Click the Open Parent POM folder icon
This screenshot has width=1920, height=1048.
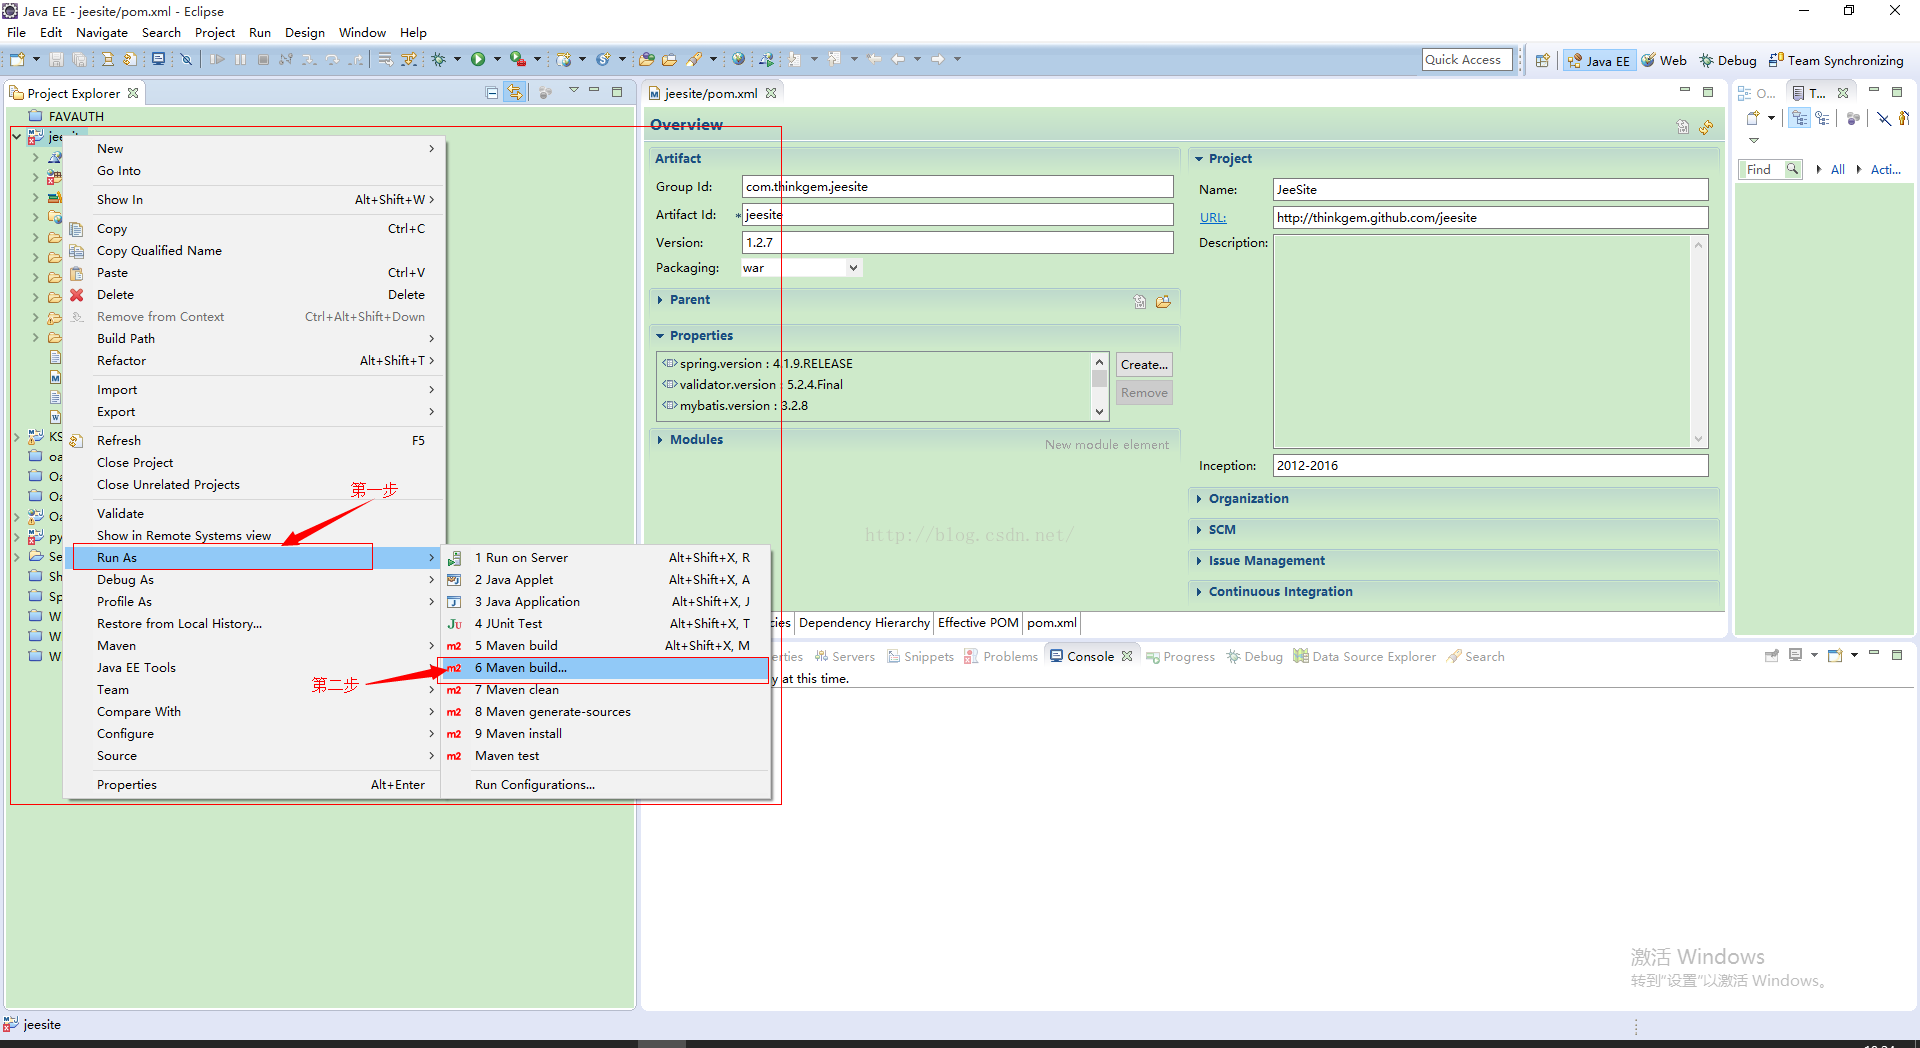tap(1163, 301)
